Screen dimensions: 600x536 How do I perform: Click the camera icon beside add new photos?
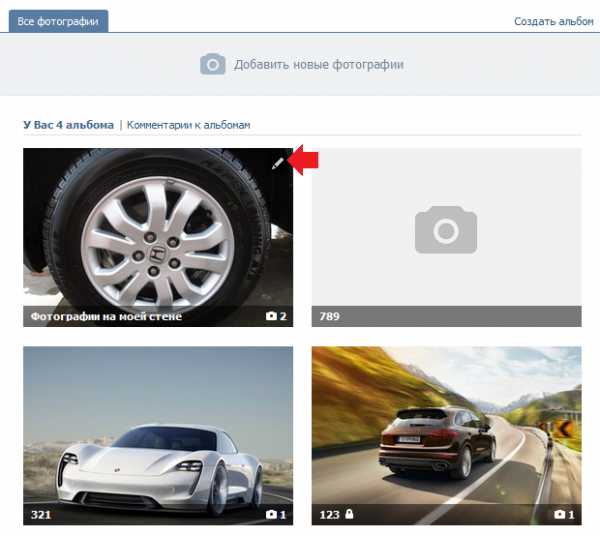(213, 64)
